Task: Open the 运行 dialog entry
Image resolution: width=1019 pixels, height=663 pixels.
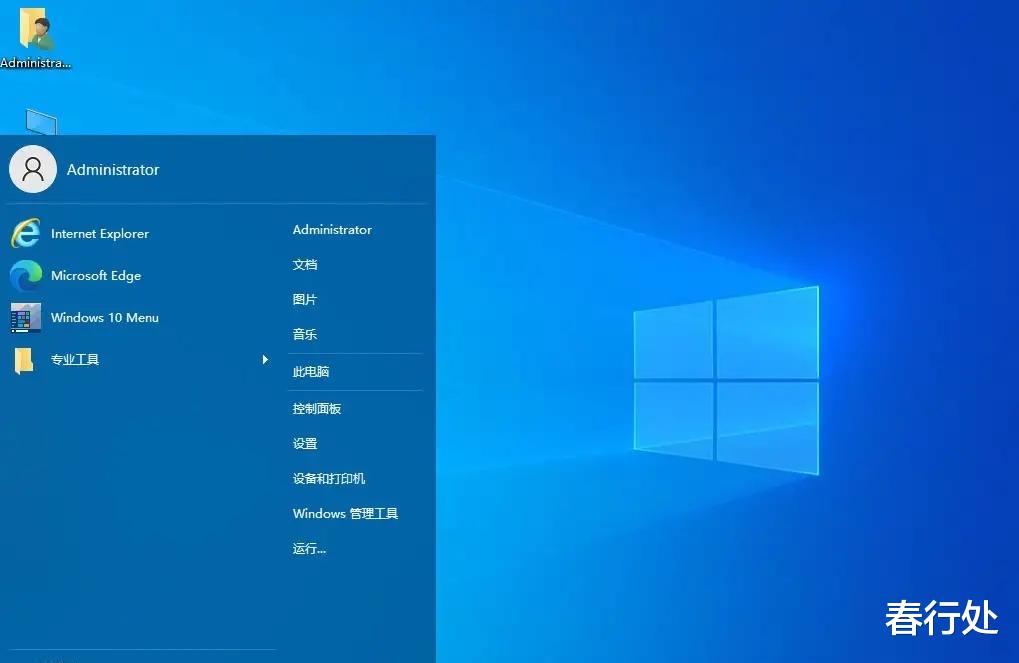Action: click(x=309, y=548)
